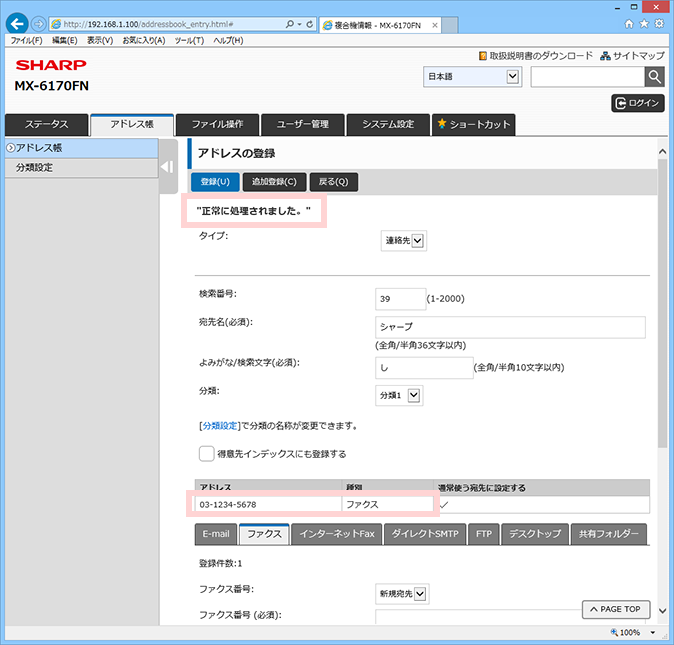
Task: Open the browser home icon
Action: click(629, 24)
